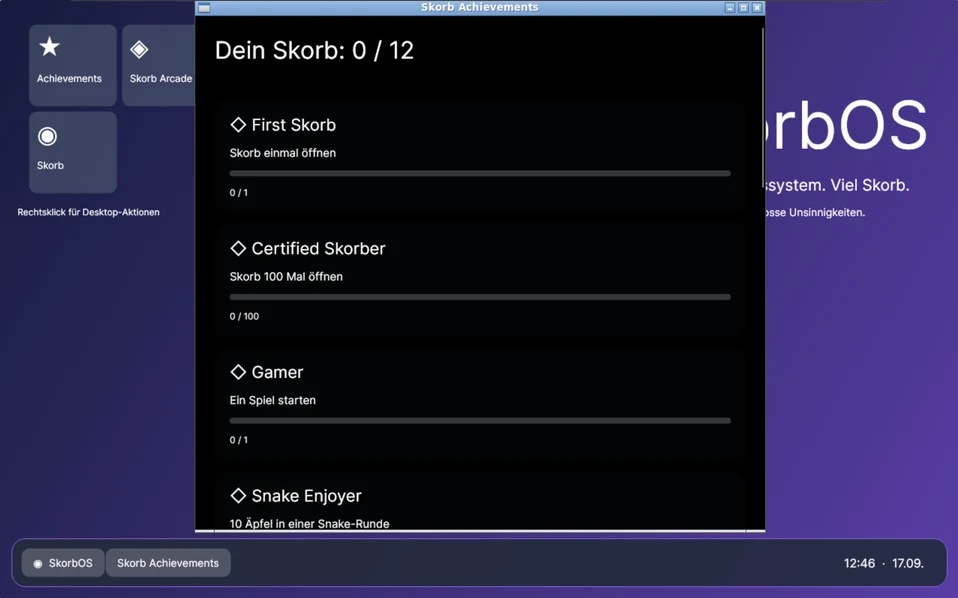The height and width of the screenshot is (598, 958).
Task: Click the 'Viel Skorb.' tagline on desktop
Action: click(x=868, y=185)
